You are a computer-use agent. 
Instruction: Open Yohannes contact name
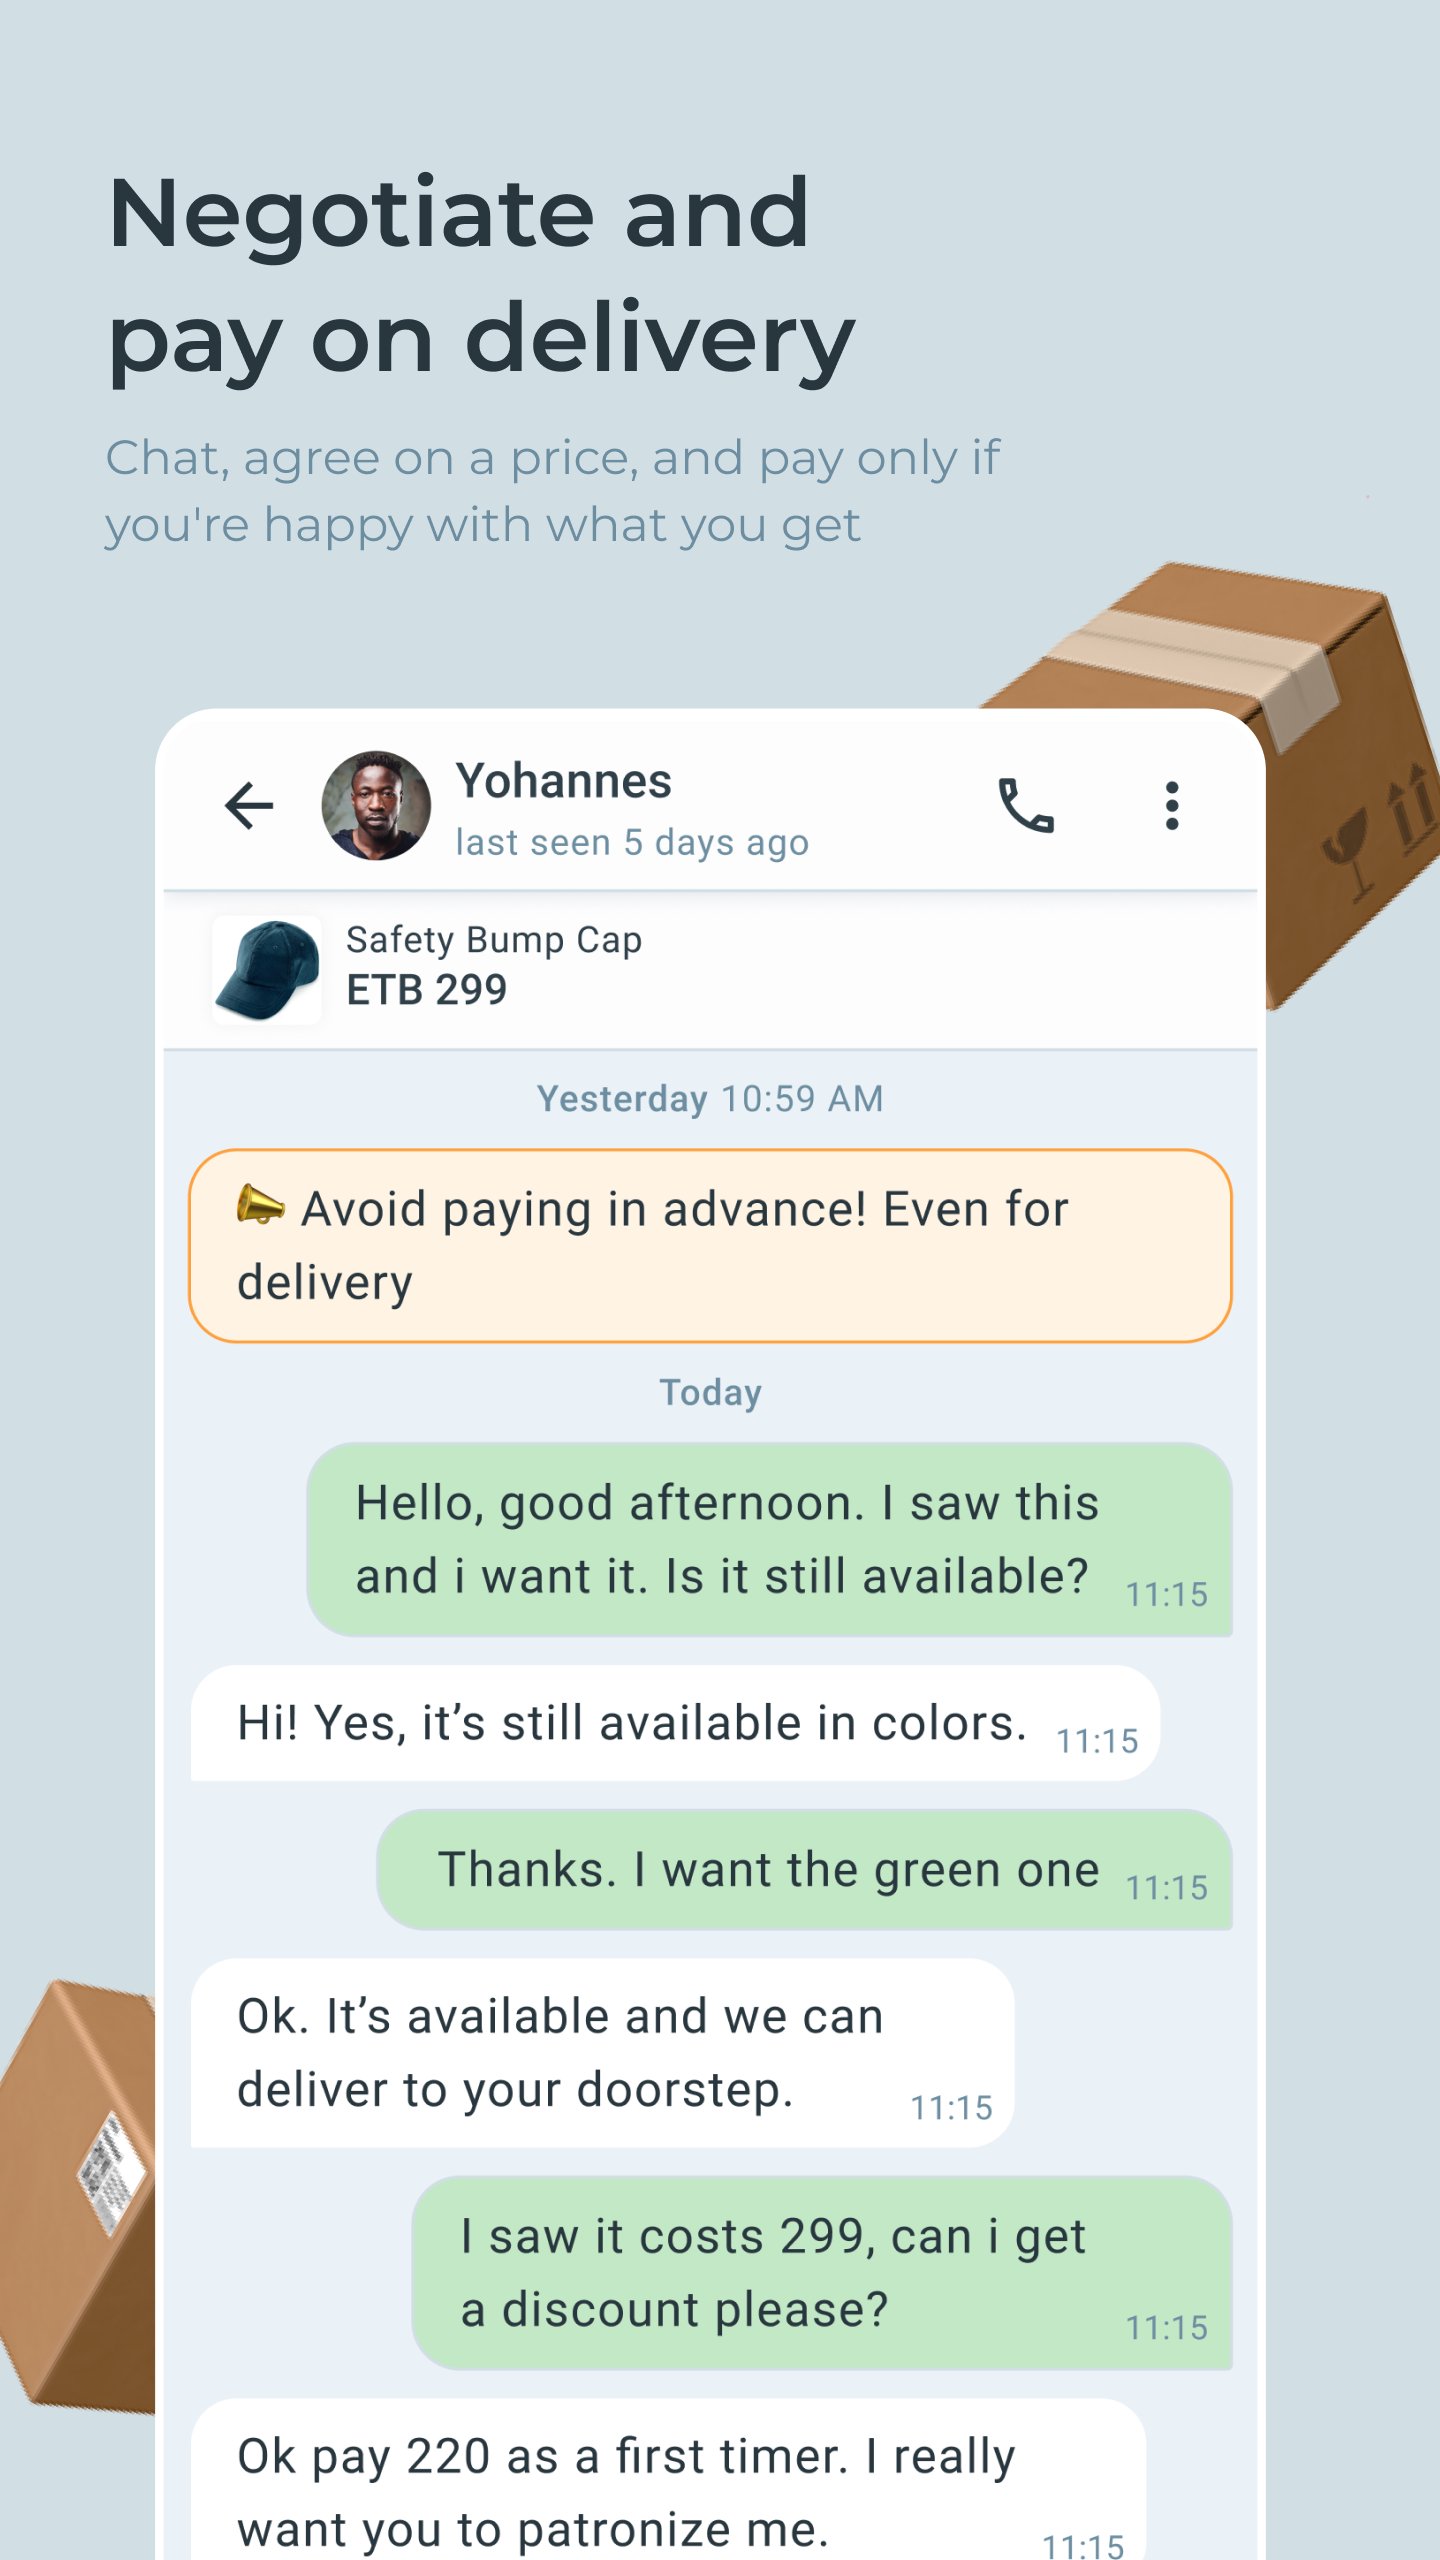564,781
